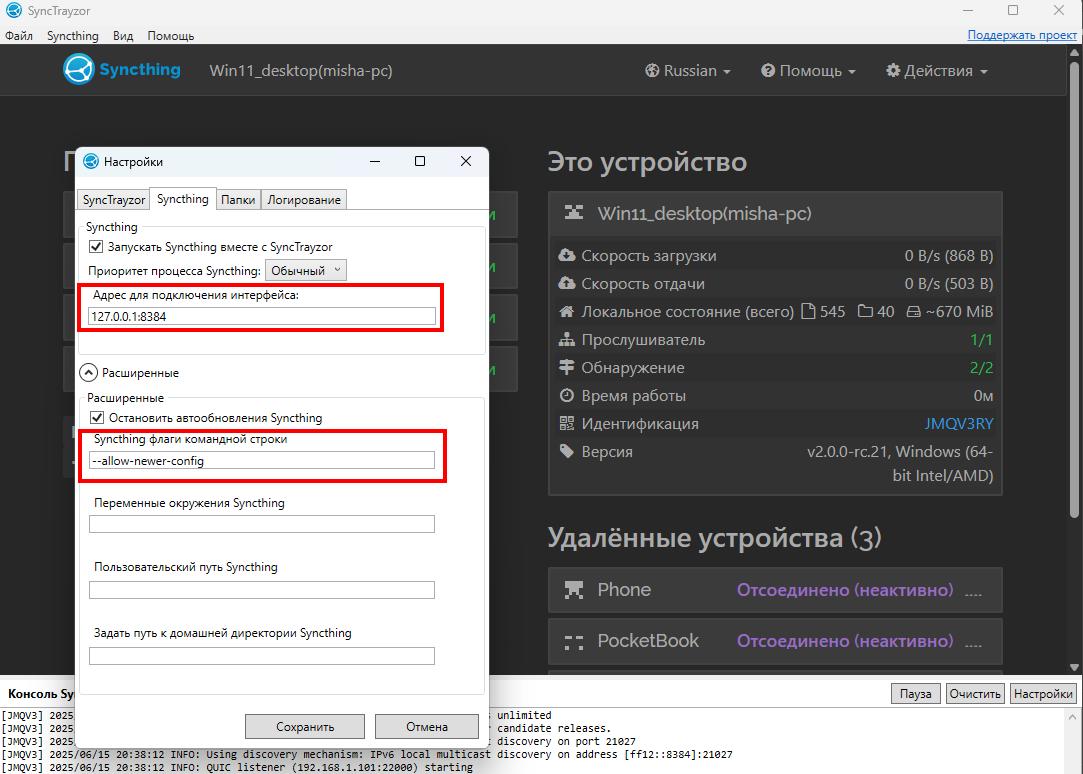The width and height of the screenshot is (1083, 774).
Task: Click the interface address input field
Action: click(x=262, y=316)
